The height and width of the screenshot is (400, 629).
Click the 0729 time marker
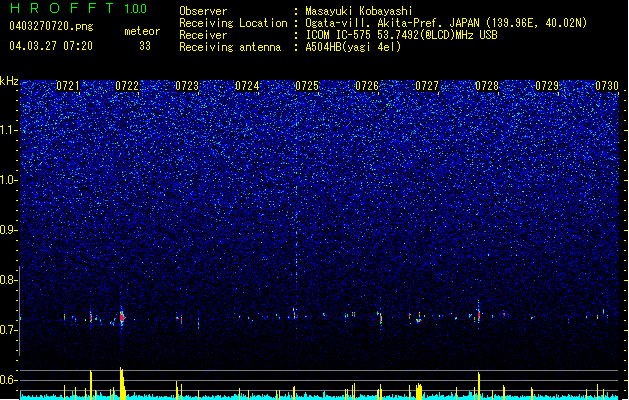coord(547,86)
